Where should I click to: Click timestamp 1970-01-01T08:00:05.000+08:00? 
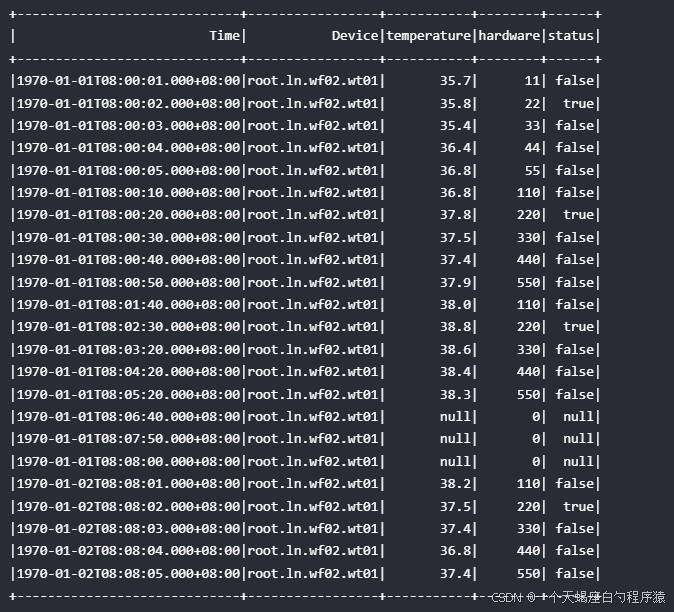tap(128, 170)
